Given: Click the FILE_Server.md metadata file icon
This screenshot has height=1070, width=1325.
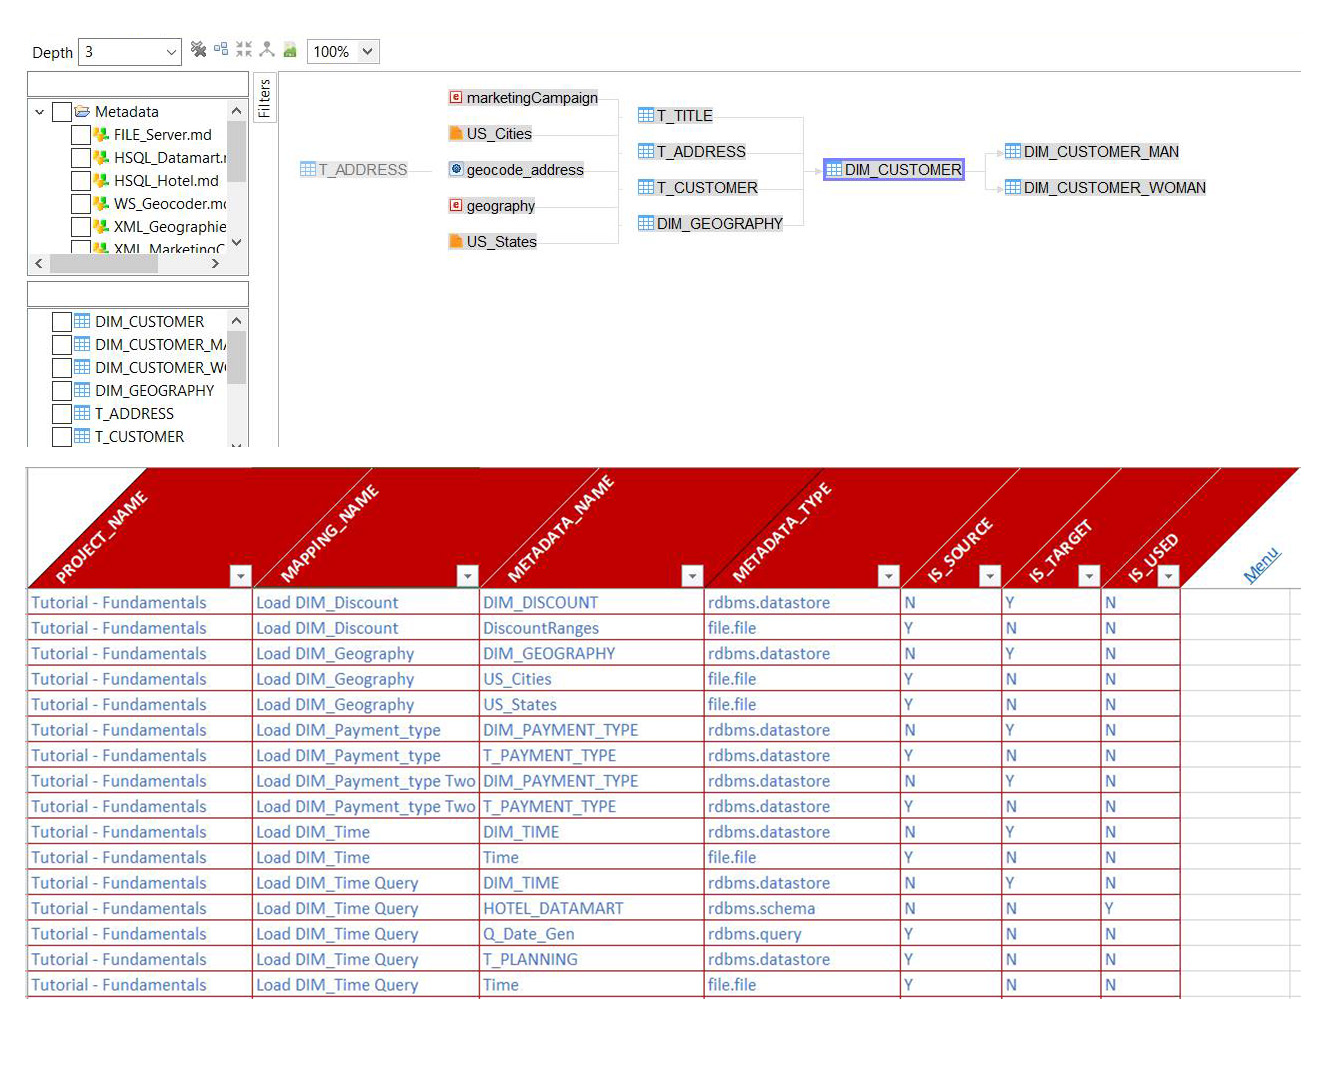Looking at the screenshot, I should [x=101, y=134].
